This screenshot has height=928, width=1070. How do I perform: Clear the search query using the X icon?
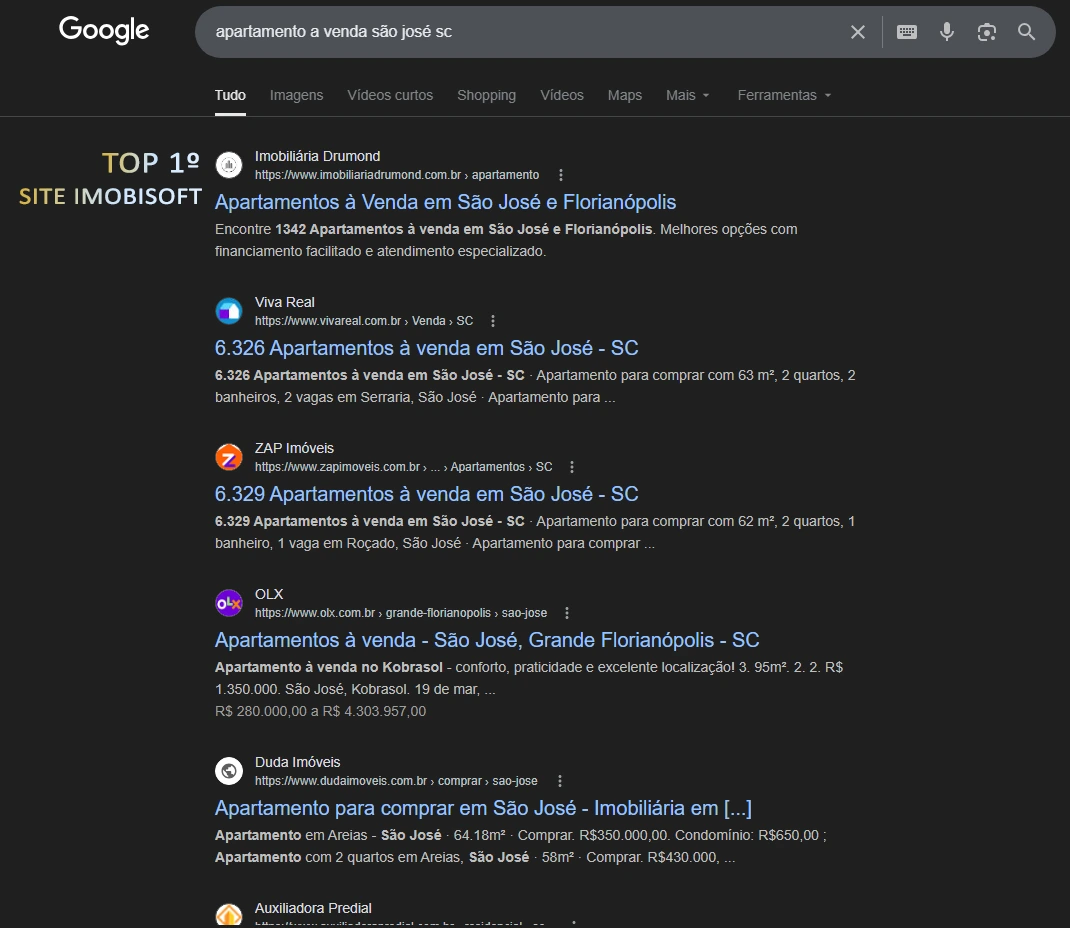click(x=857, y=31)
